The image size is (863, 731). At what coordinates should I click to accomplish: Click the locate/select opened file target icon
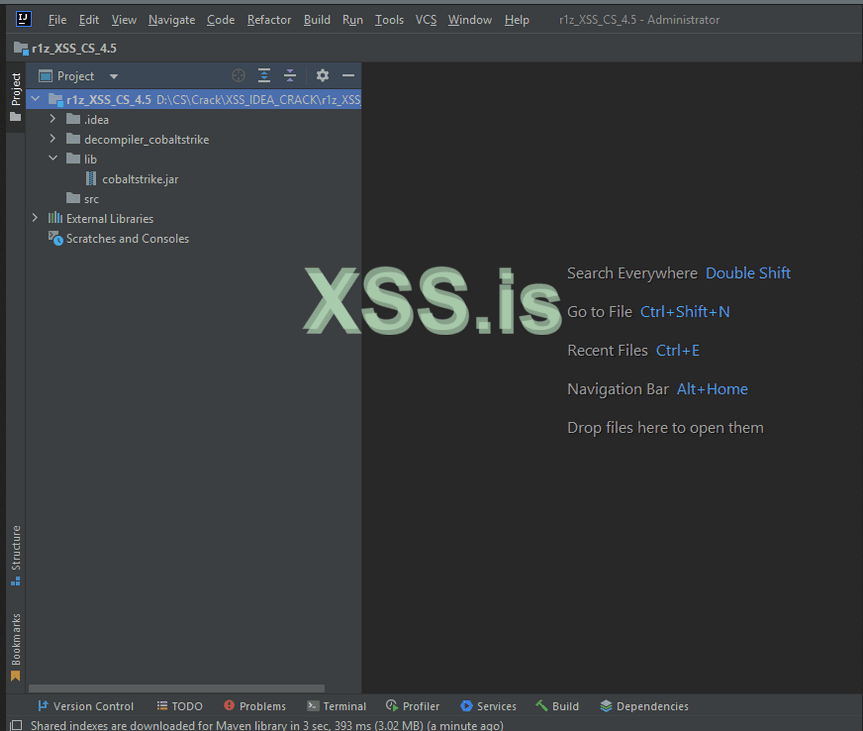click(238, 75)
